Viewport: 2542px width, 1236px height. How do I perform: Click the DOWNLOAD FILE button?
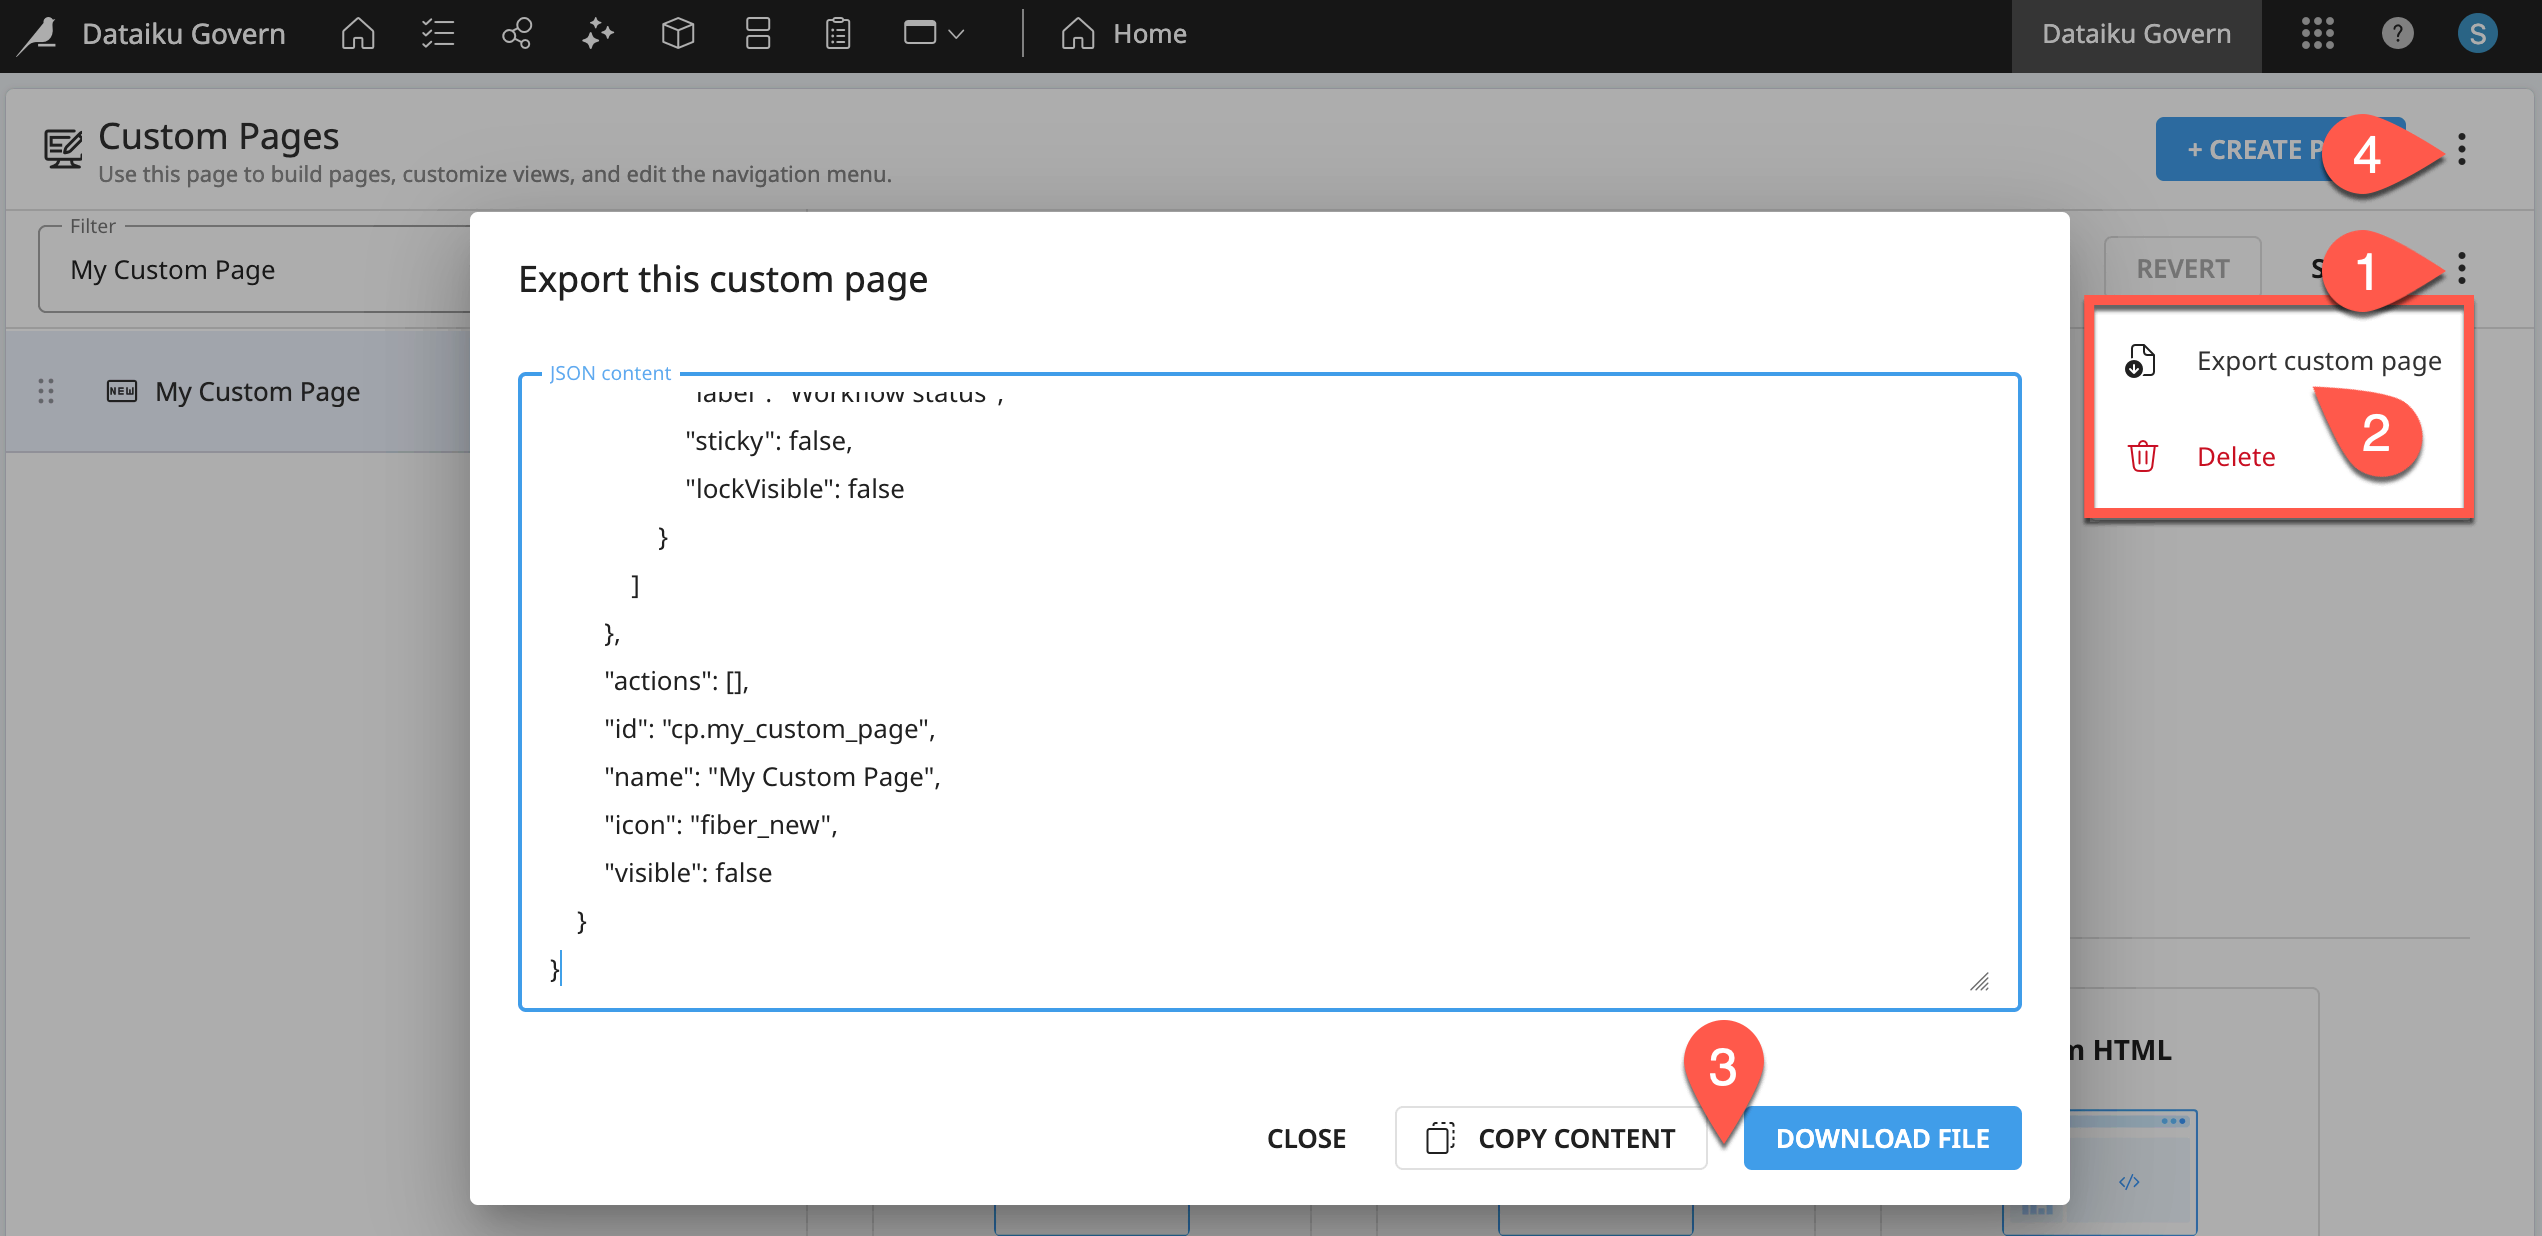[1881, 1138]
